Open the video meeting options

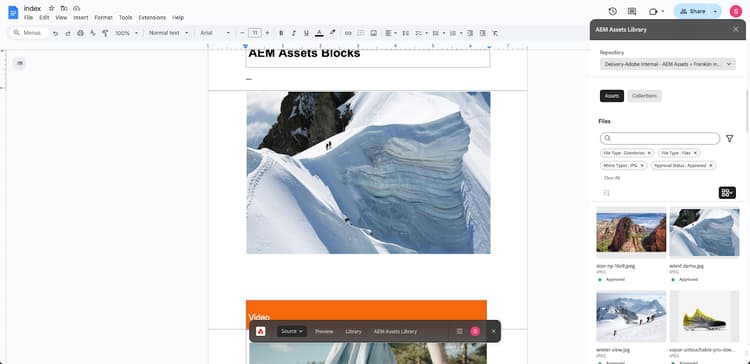point(656,11)
